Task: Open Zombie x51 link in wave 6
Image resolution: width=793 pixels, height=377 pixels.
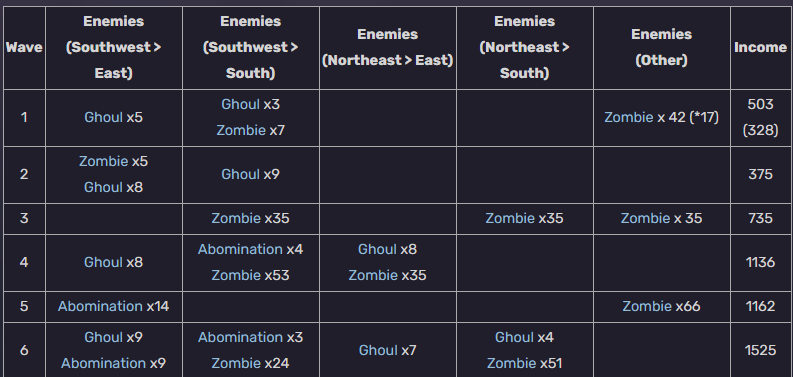Action: (511, 363)
